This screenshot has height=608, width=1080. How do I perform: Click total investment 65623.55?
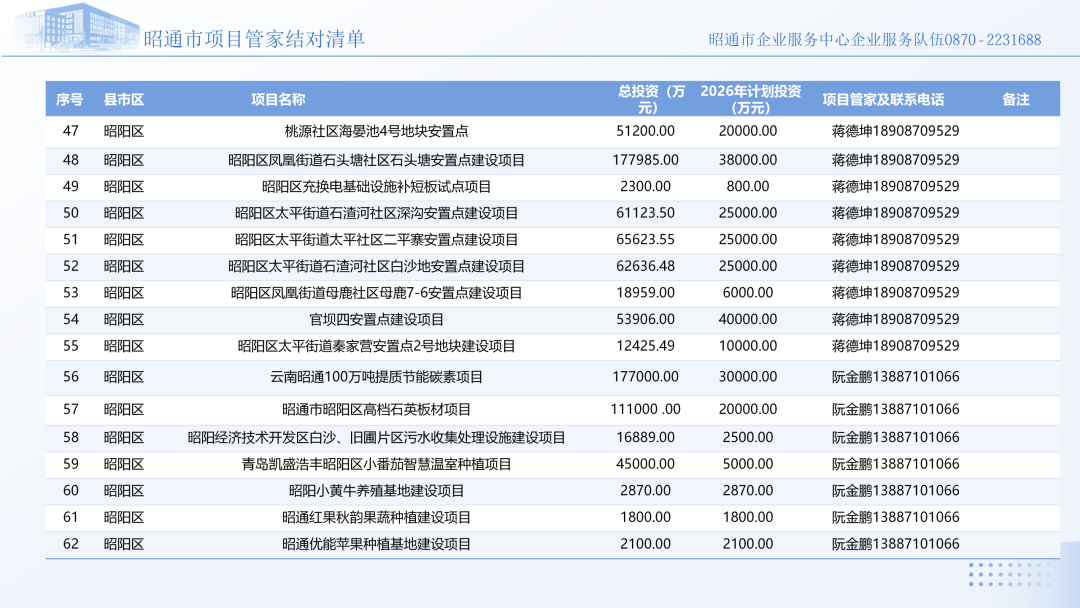click(x=645, y=240)
